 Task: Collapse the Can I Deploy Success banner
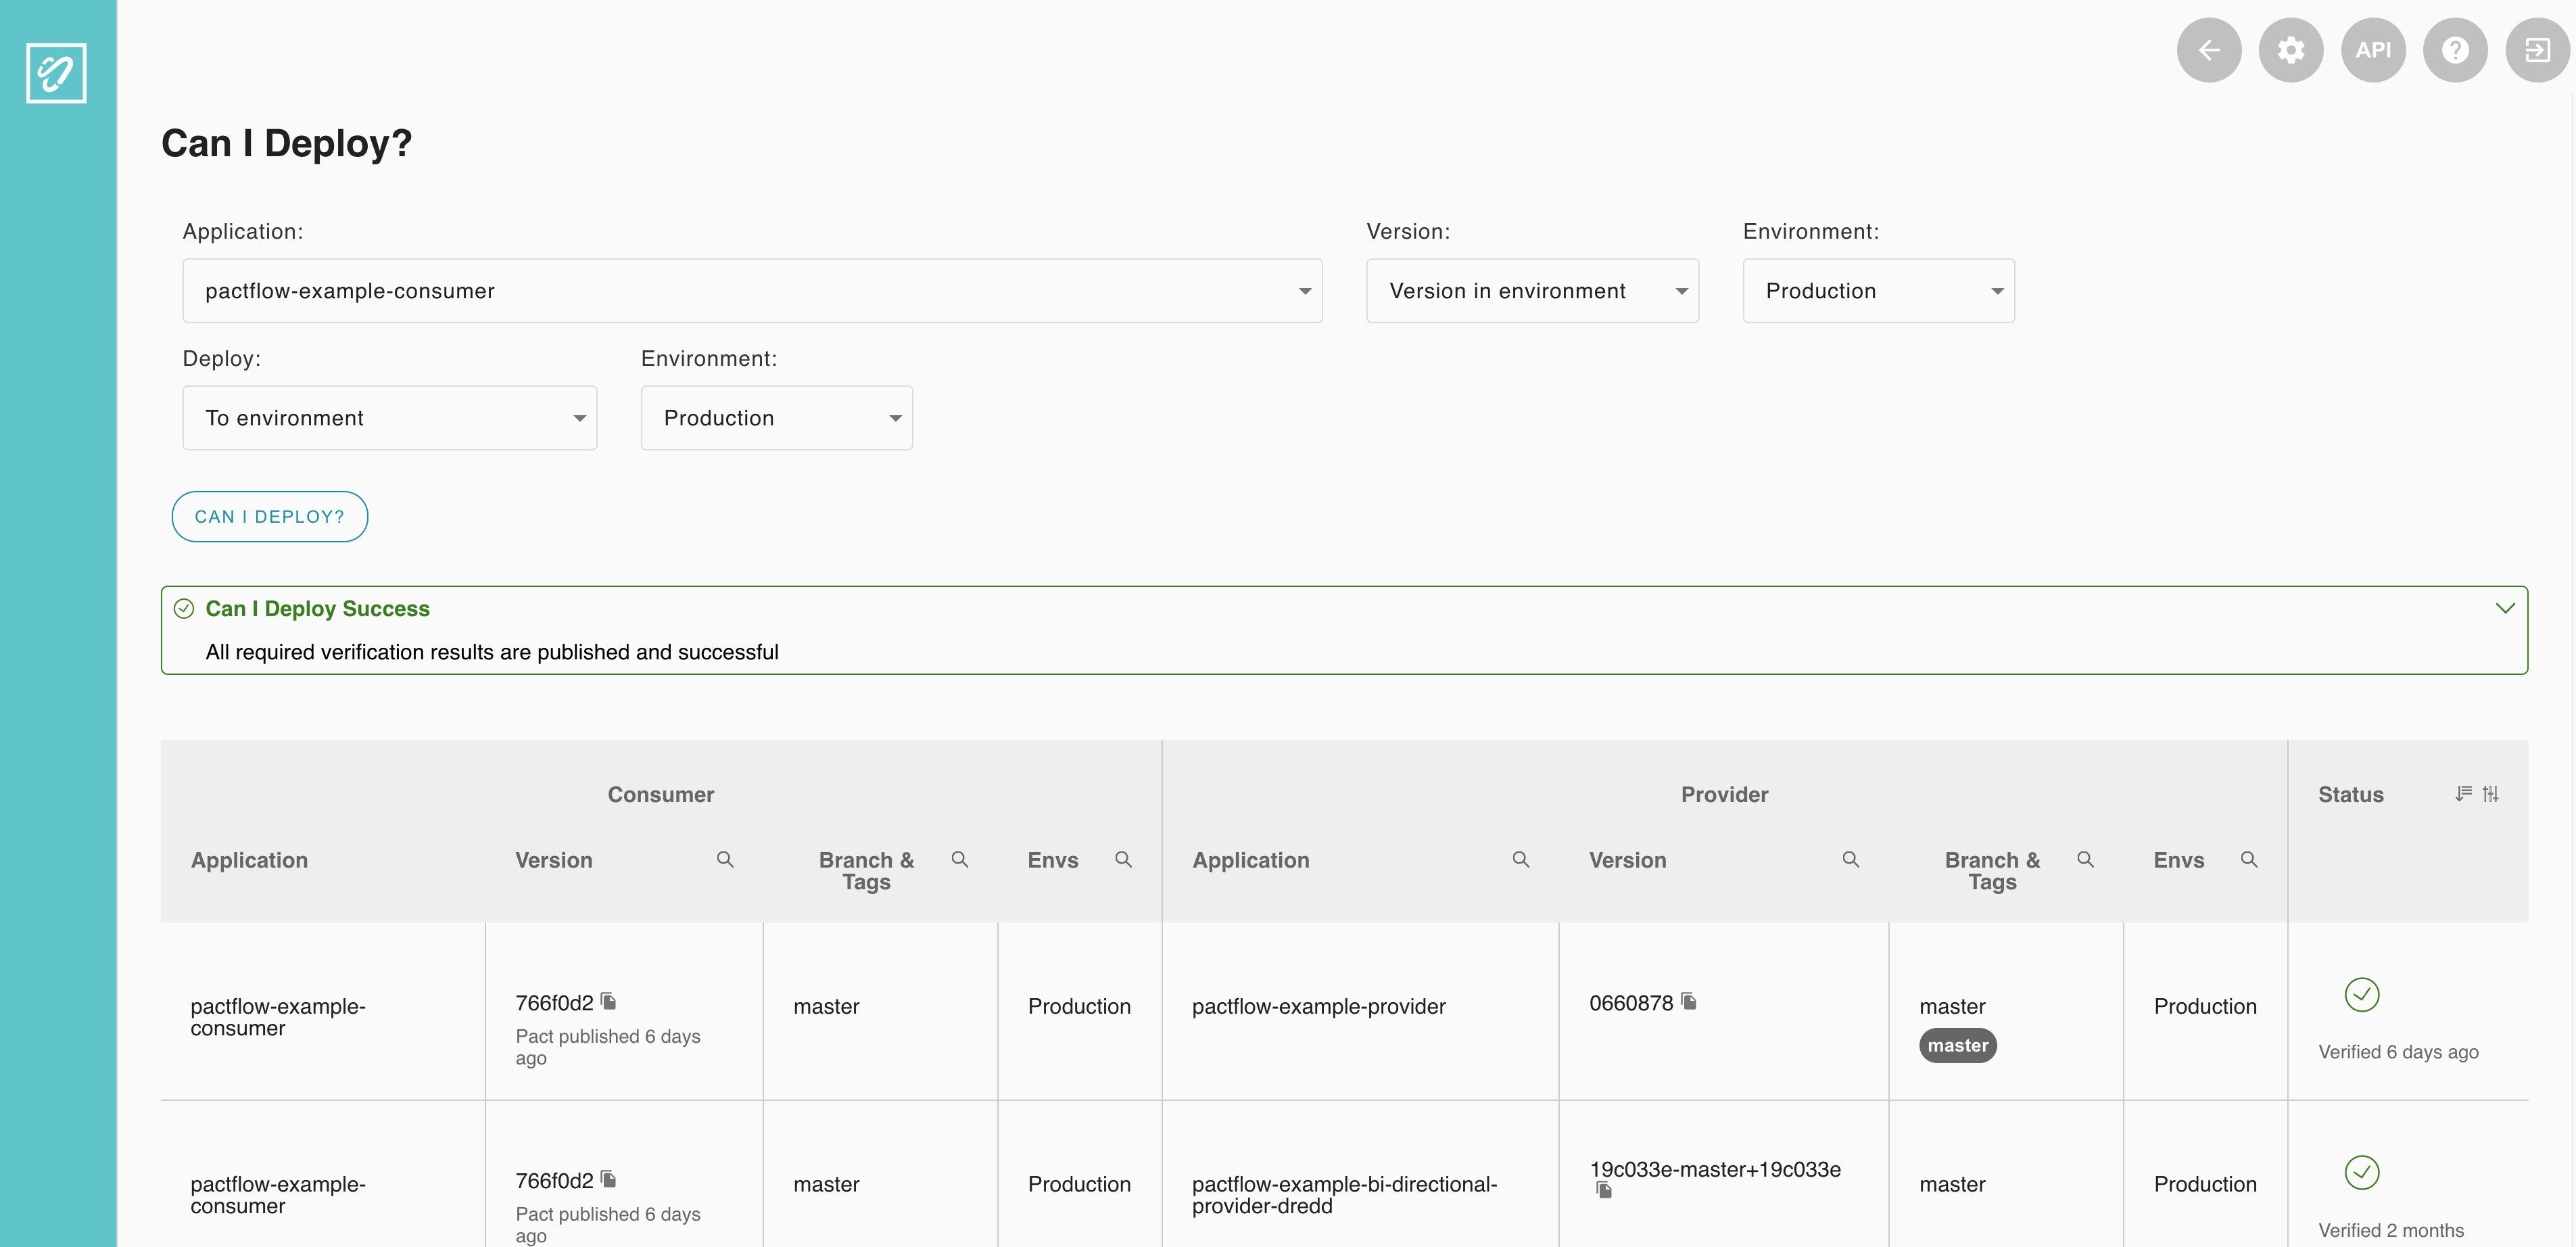click(2505, 608)
